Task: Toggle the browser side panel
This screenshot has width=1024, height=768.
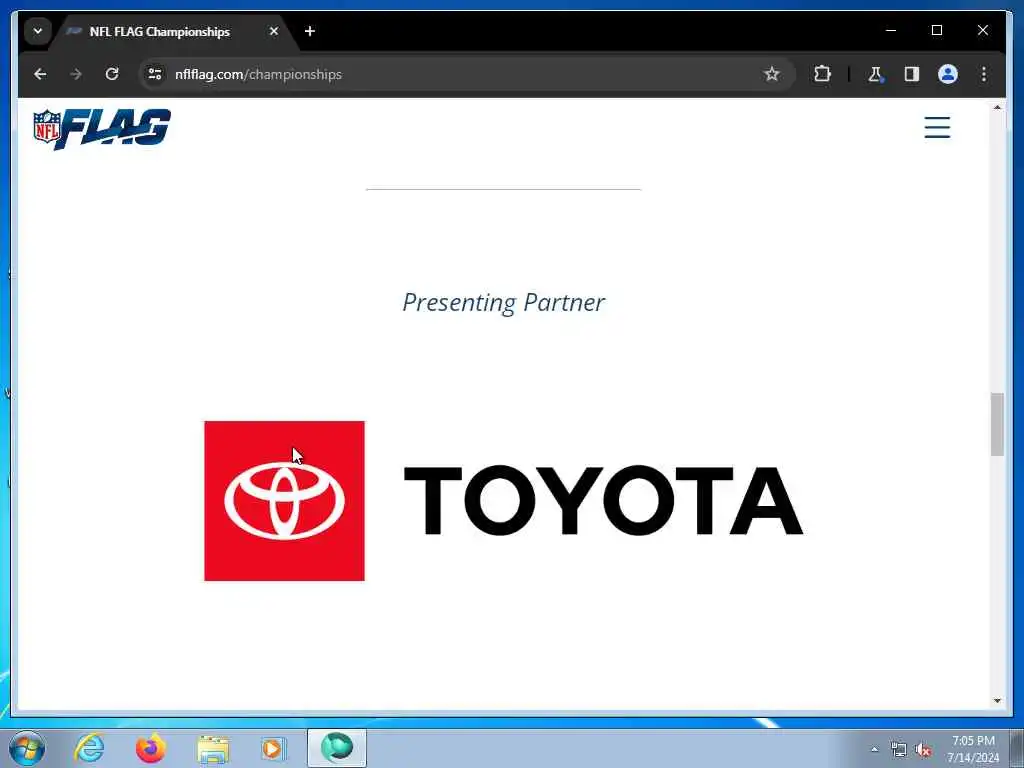Action: click(x=912, y=74)
